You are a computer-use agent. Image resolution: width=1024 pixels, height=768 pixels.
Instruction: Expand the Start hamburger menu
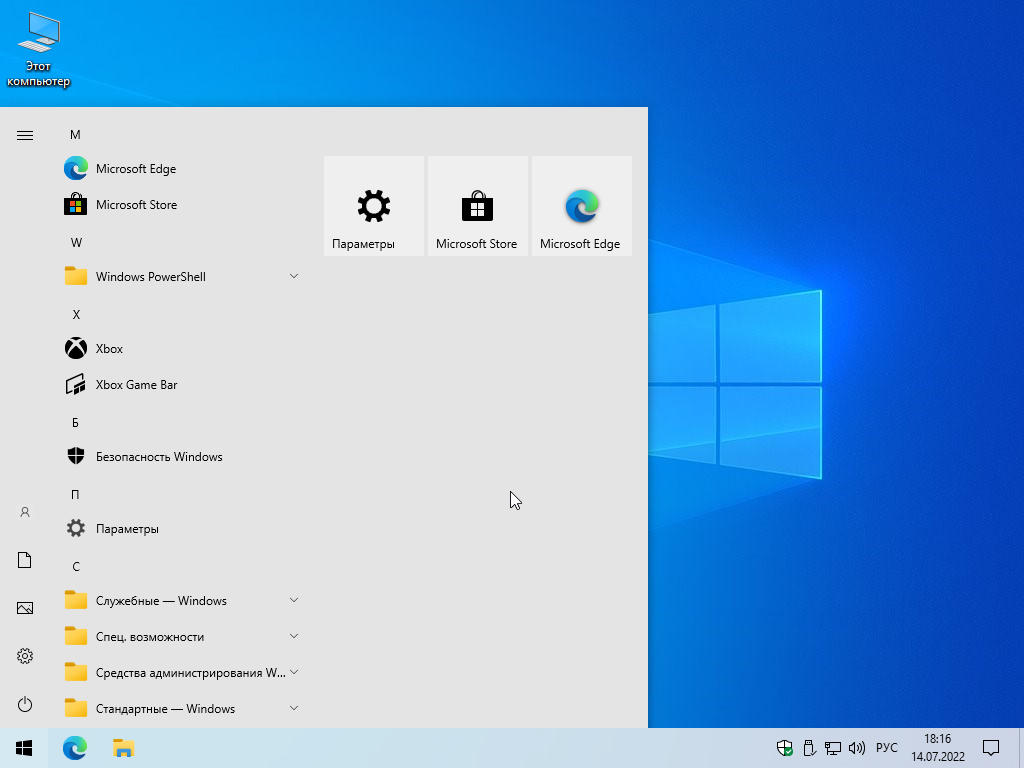tap(25, 135)
